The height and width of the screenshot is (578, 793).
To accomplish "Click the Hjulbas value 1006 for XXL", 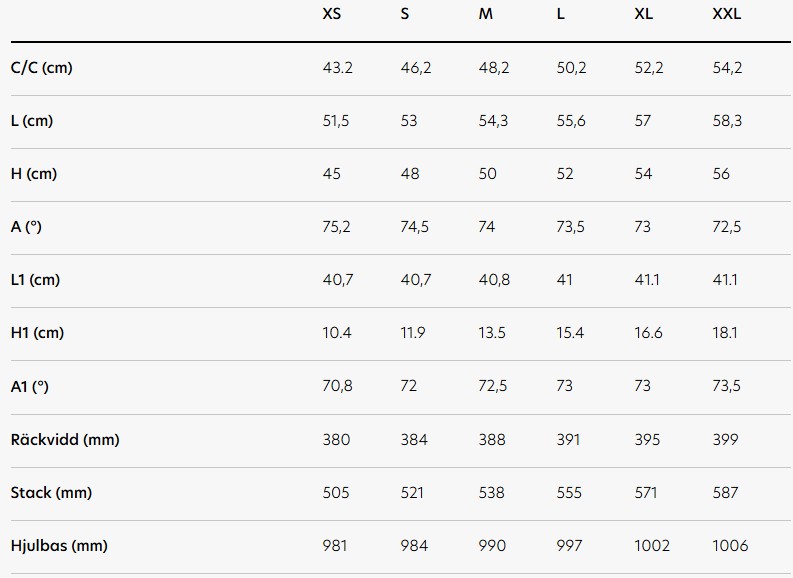I will (730, 546).
